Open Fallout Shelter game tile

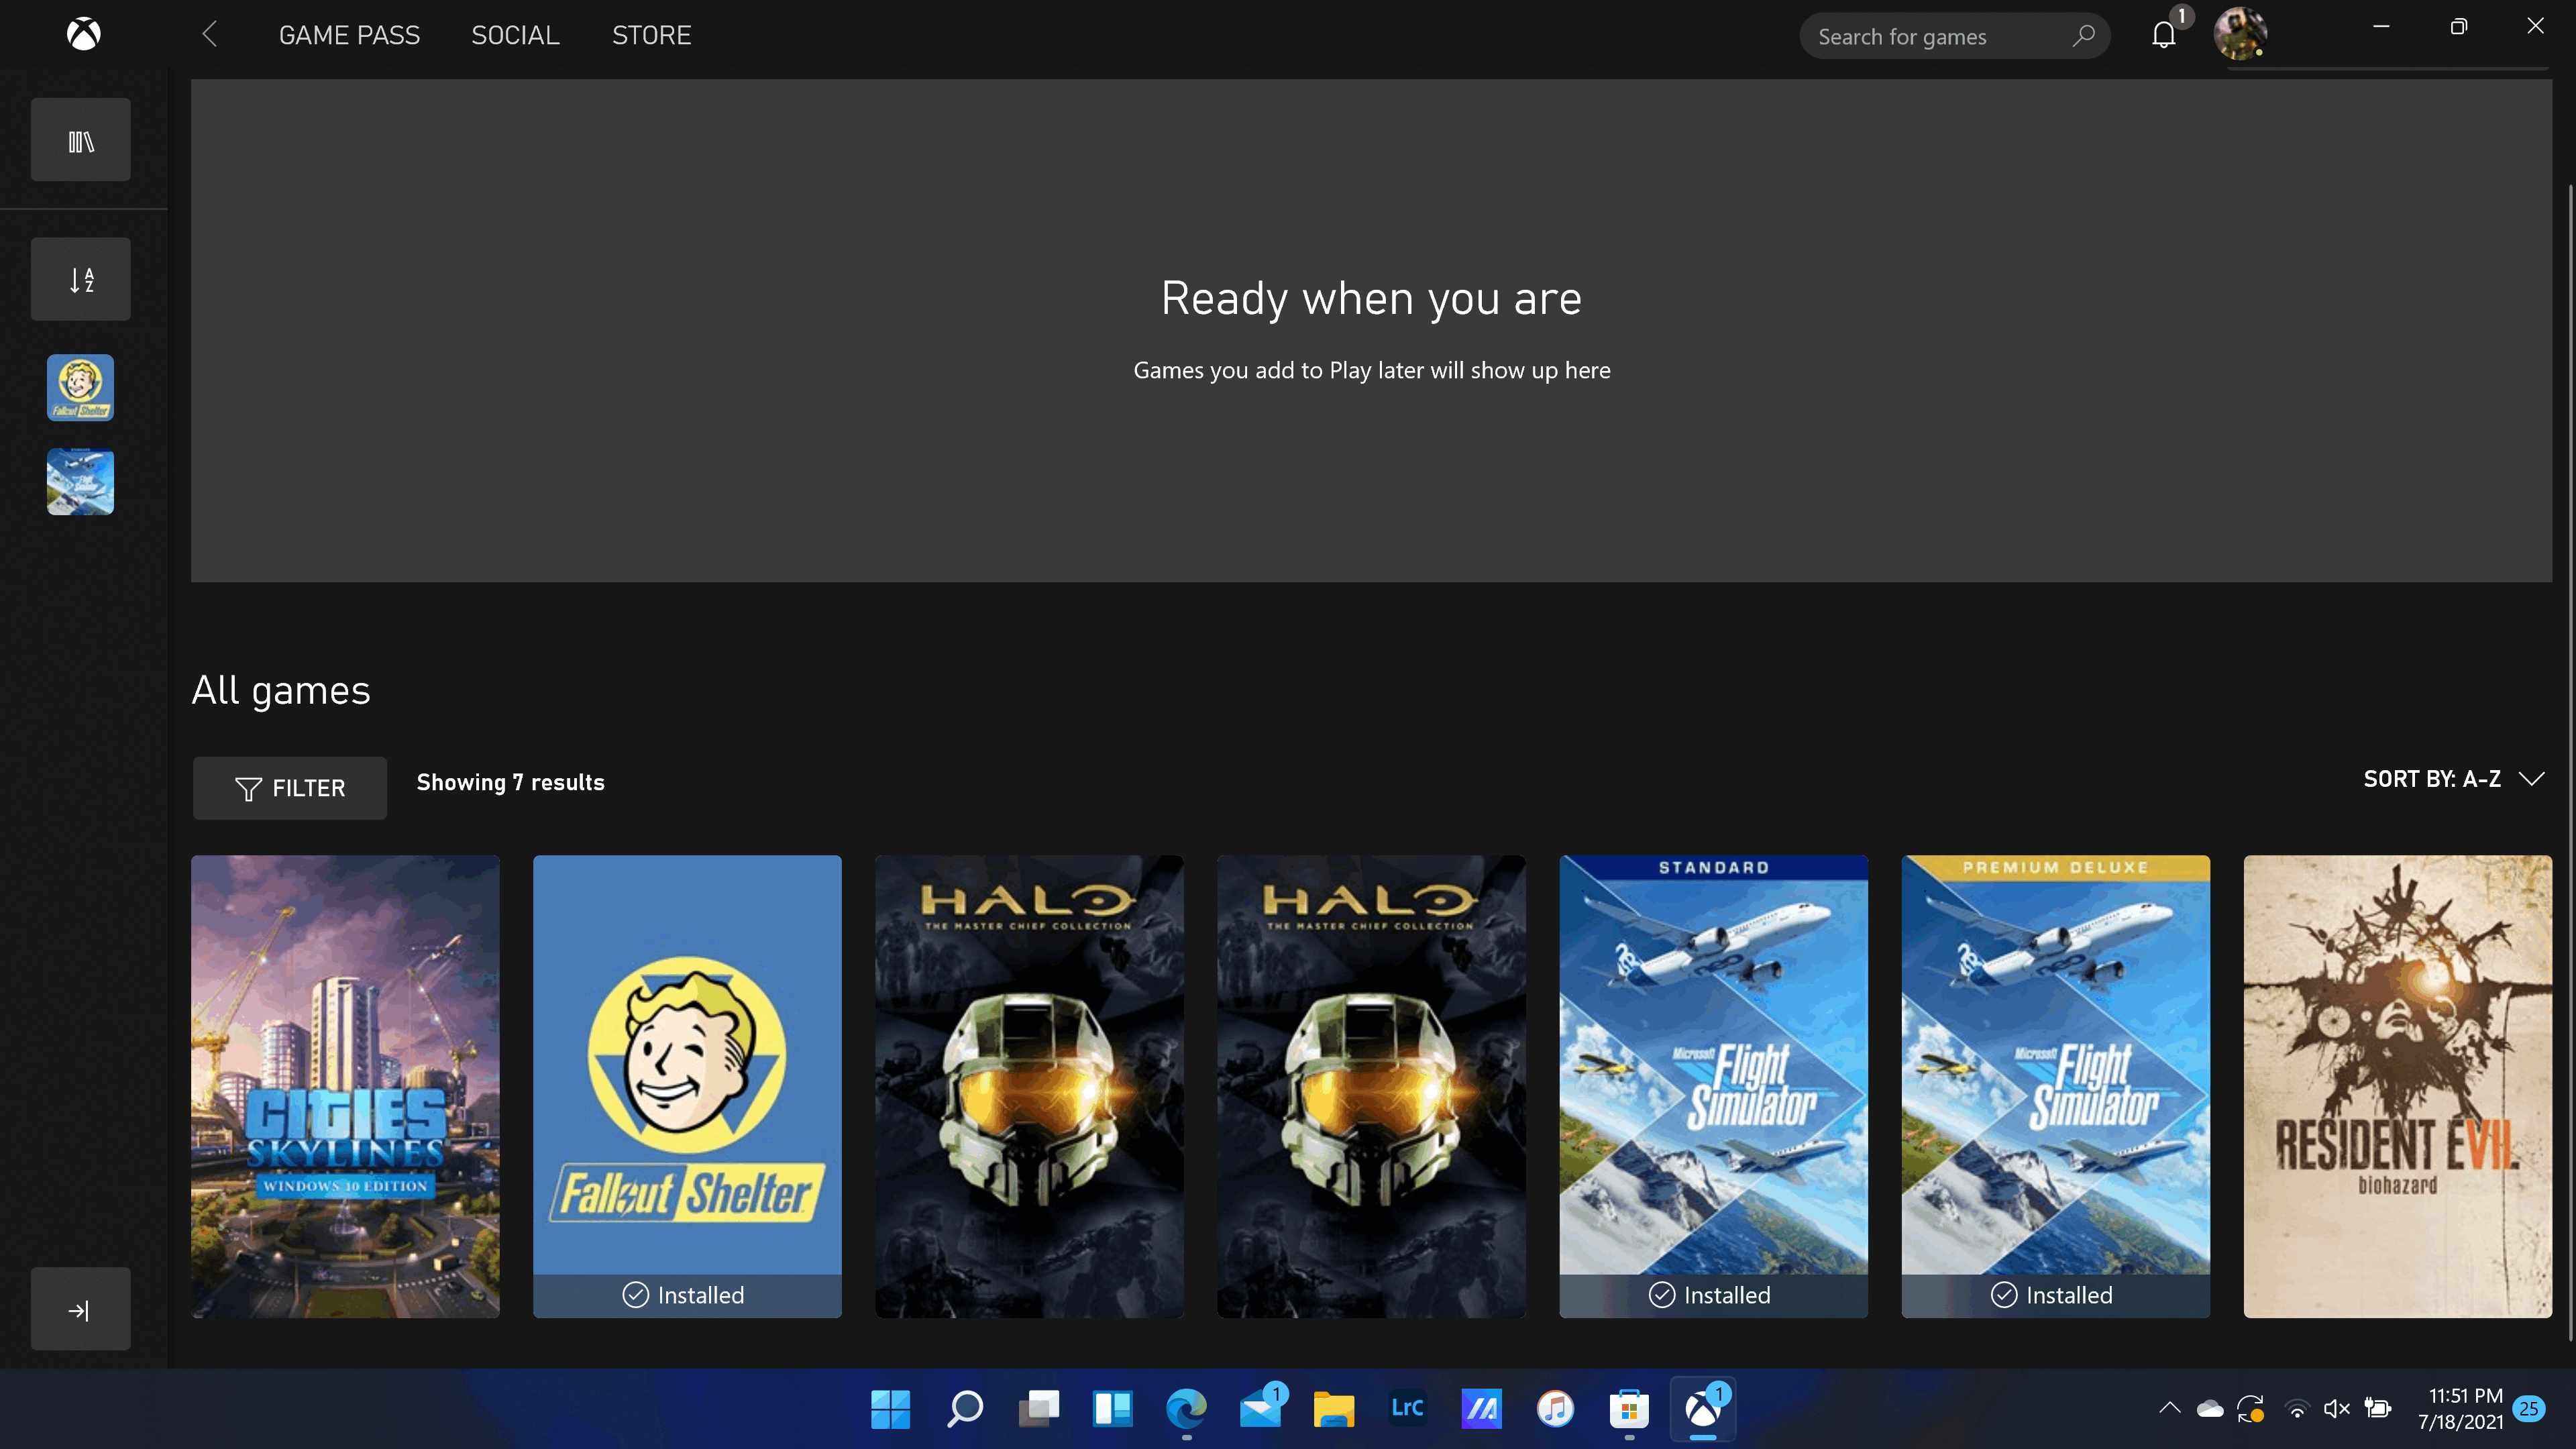(687, 1086)
